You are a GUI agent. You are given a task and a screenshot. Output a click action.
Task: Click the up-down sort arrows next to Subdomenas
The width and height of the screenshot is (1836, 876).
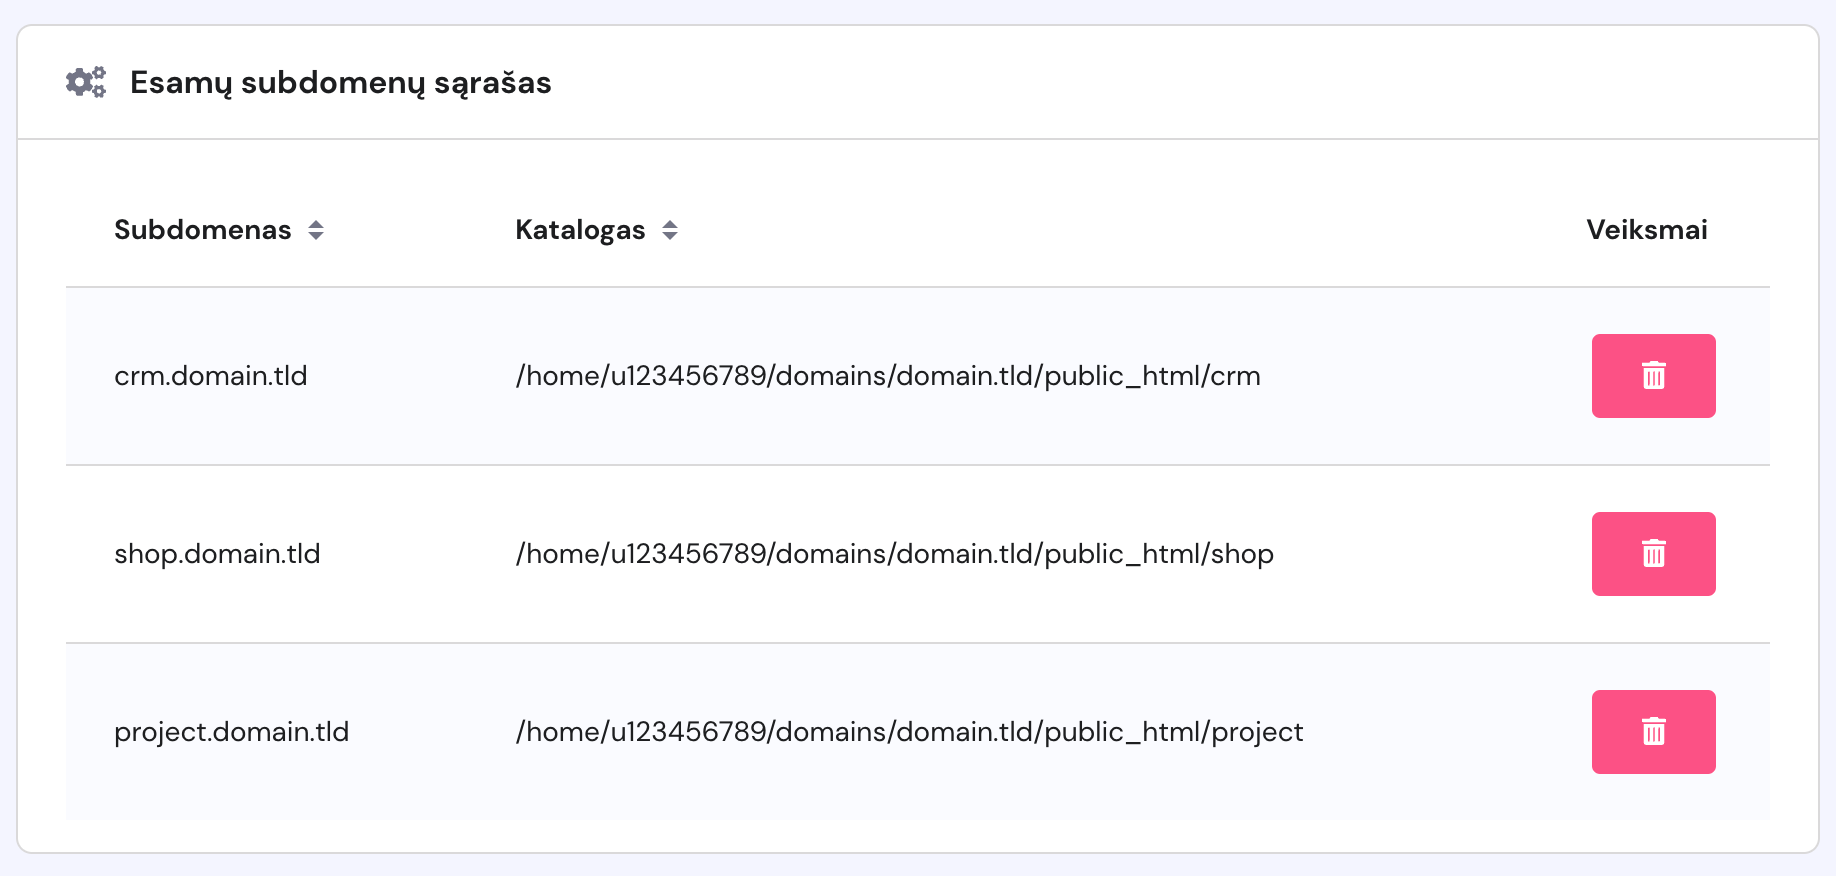click(x=316, y=230)
